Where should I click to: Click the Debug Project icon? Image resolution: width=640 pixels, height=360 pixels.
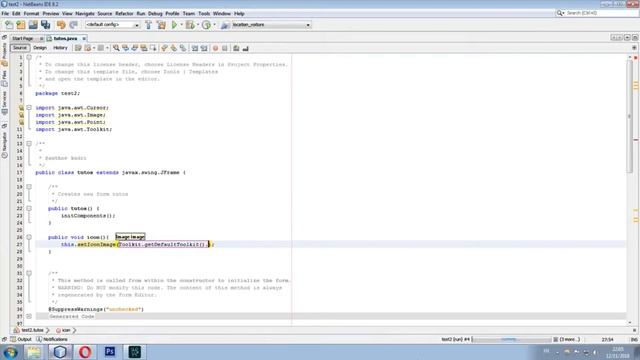pyautogui.click(x=190, y=25)
